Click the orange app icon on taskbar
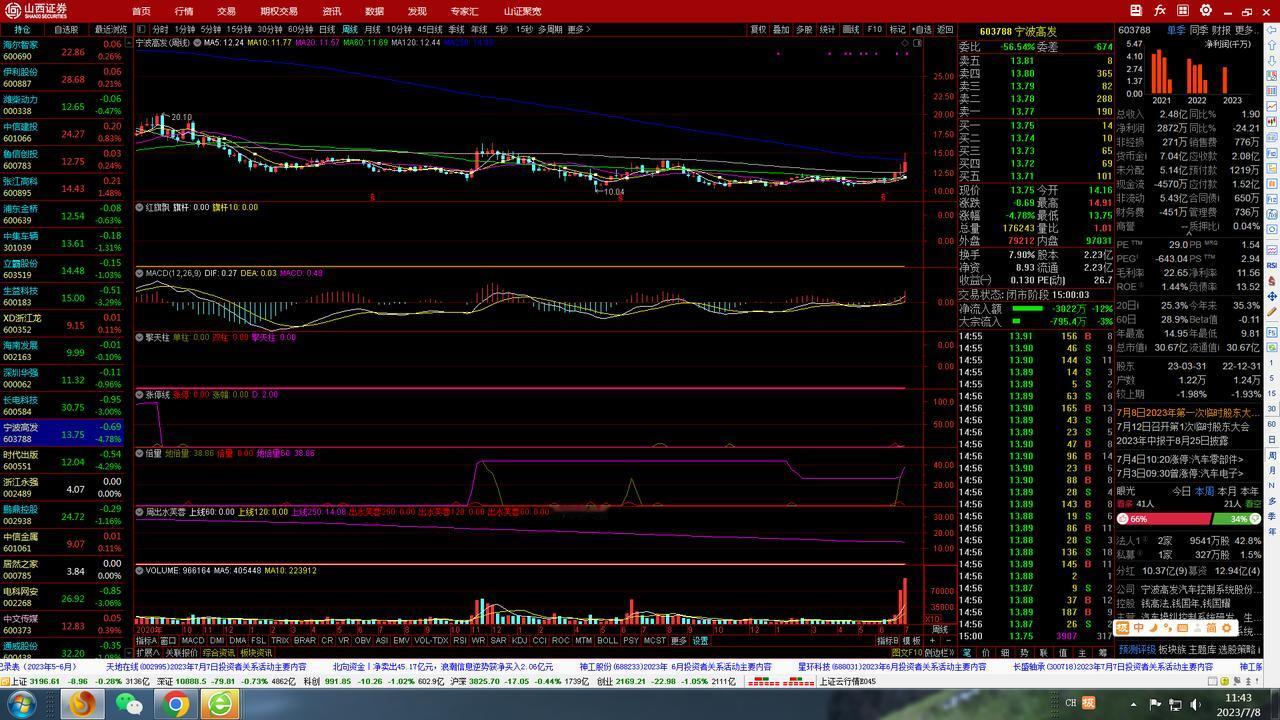 point(83,704)
